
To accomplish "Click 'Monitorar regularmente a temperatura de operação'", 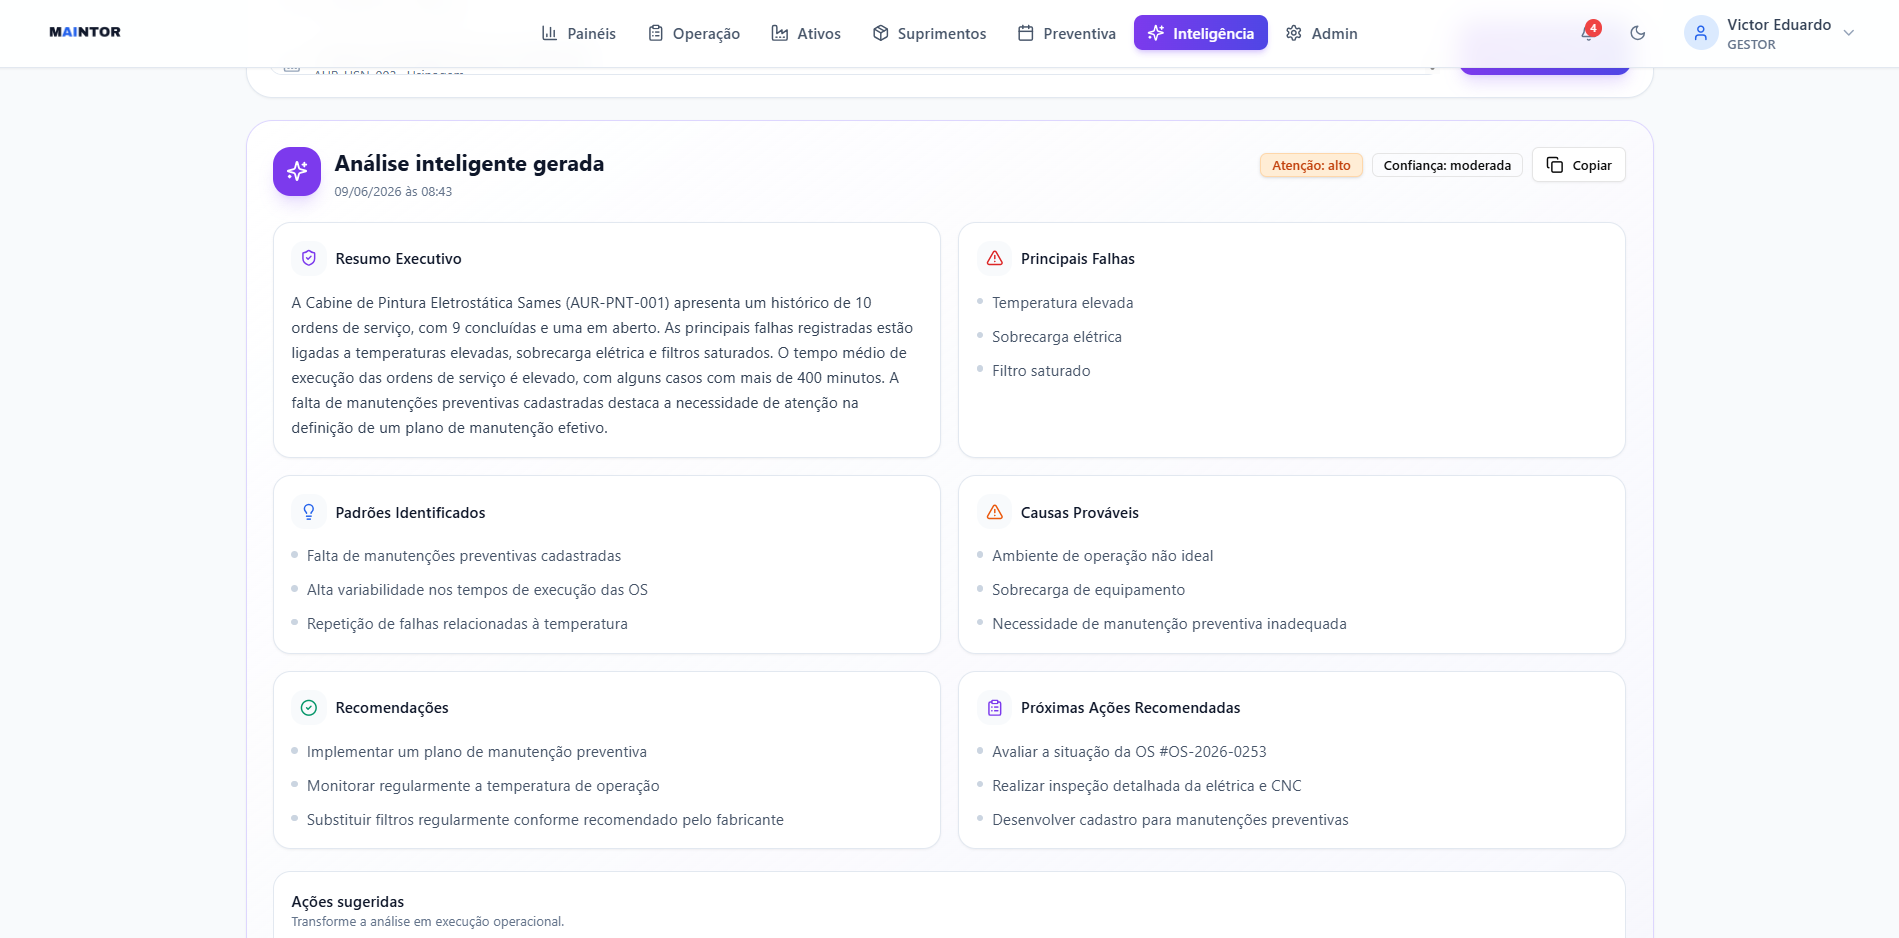I will [483, 786].
